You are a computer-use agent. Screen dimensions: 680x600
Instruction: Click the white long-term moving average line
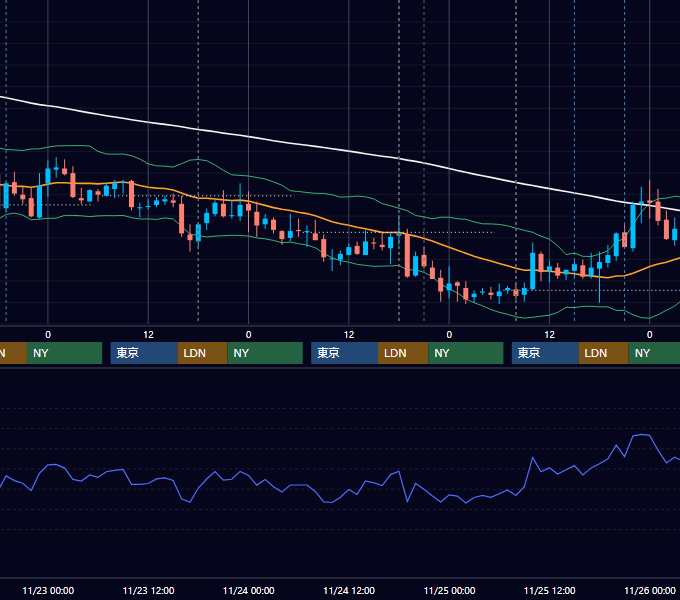pos(349,151)
